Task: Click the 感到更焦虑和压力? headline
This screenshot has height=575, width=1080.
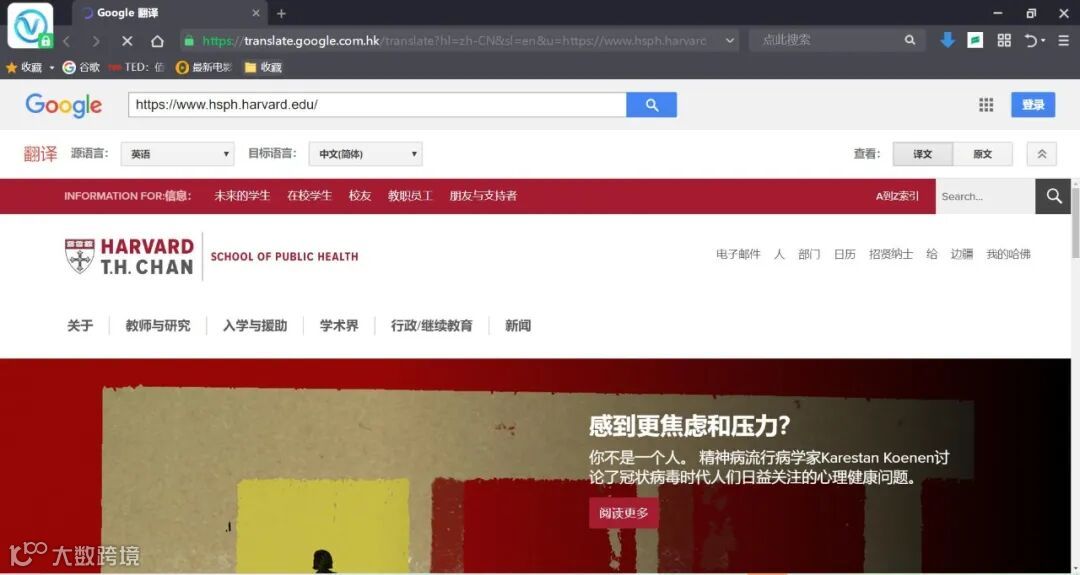Action: [689, 426]
